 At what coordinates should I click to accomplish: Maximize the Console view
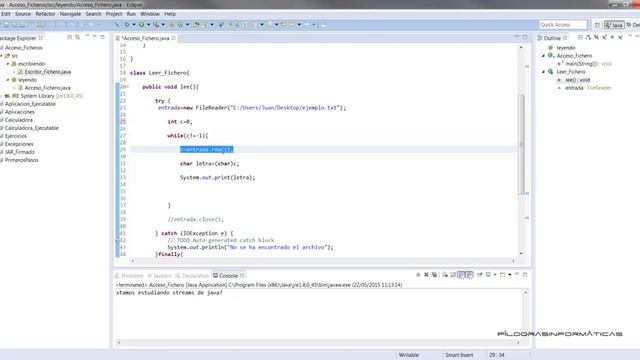[525, 275]
